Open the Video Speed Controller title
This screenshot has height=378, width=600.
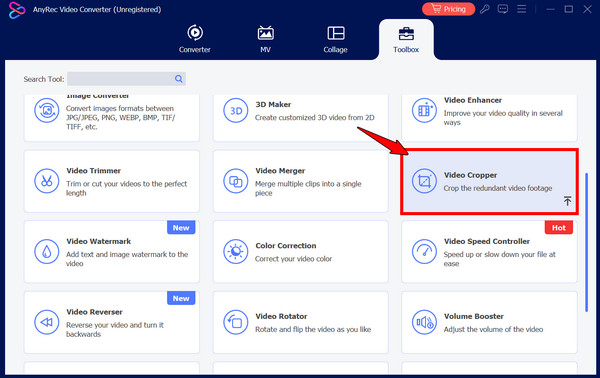487,241
